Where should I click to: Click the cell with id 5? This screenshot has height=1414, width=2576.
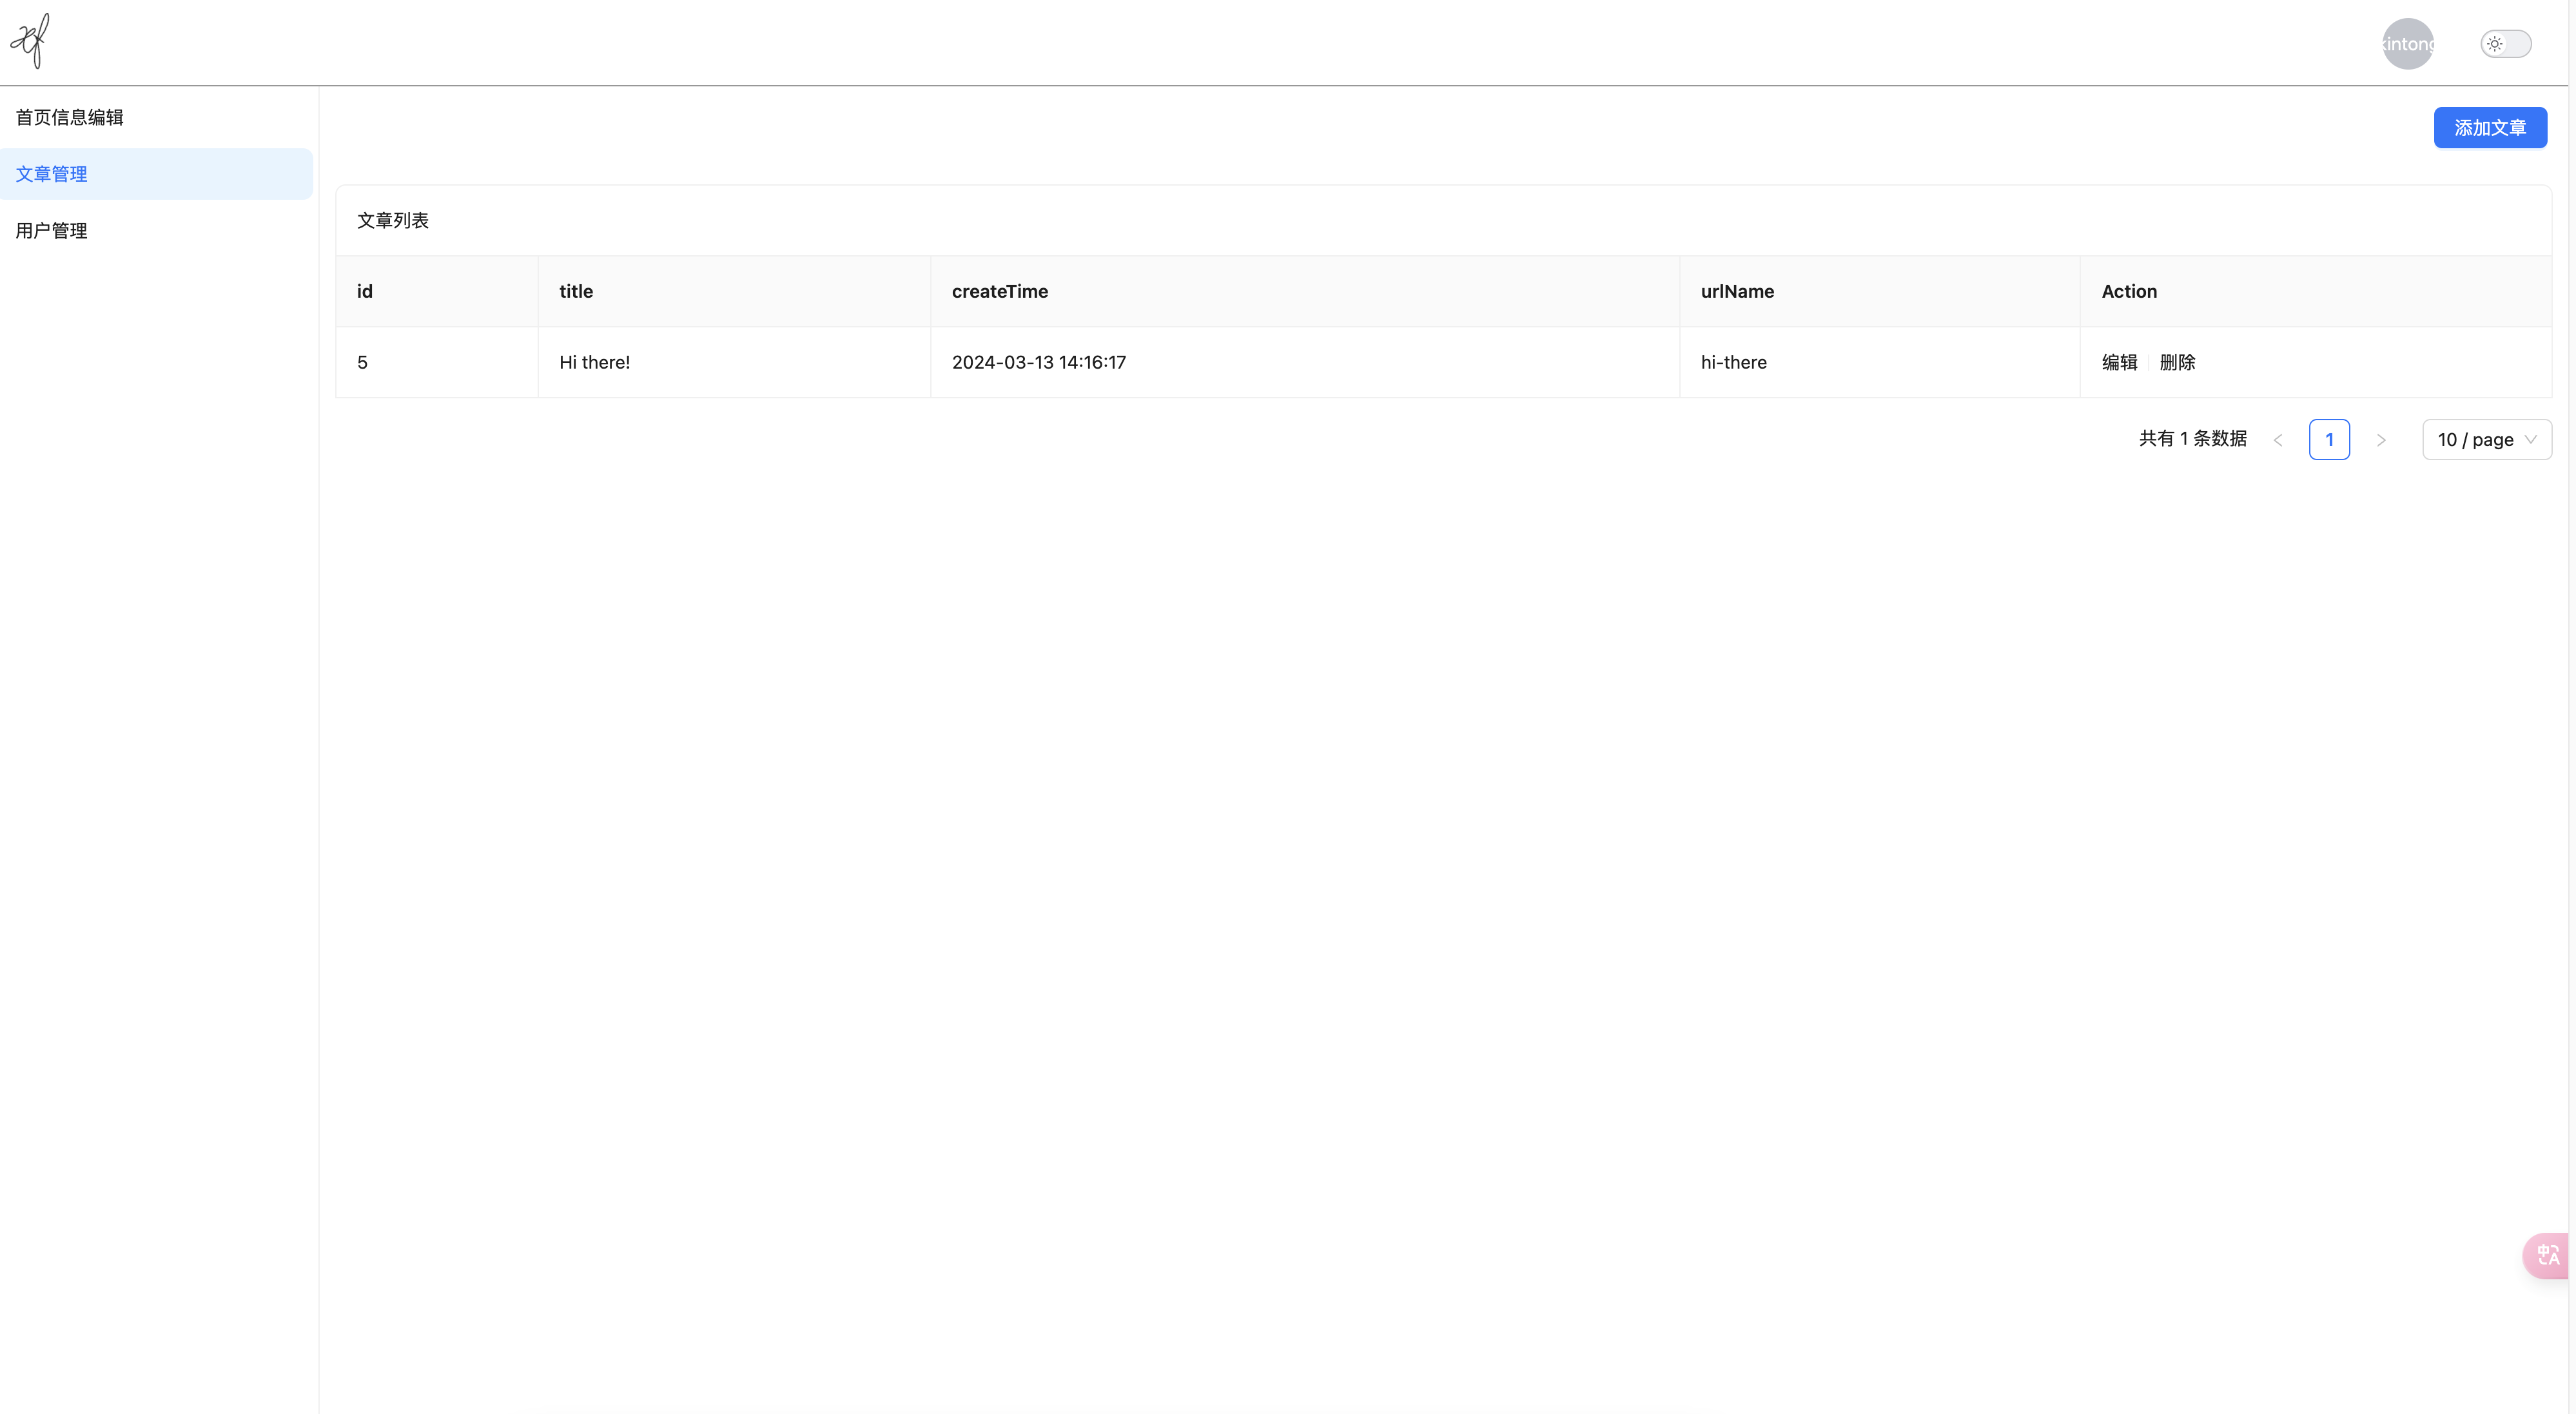click(437, 362)
